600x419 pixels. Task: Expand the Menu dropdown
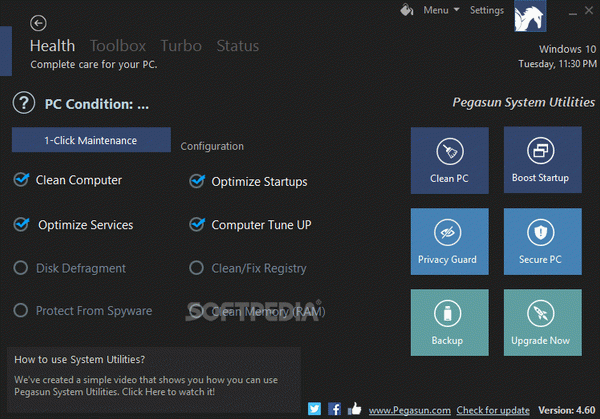pyautogui.click(x=441, y=10)
